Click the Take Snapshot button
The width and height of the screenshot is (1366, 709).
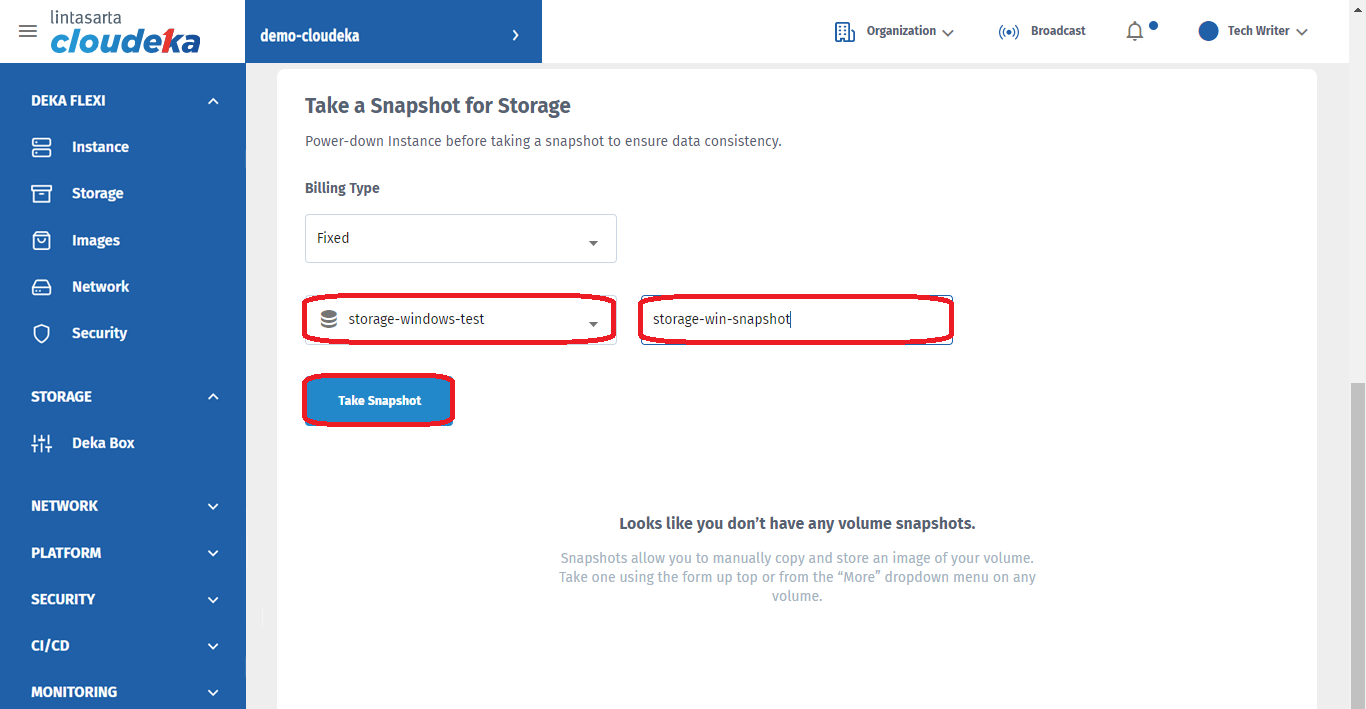point(379,401)
